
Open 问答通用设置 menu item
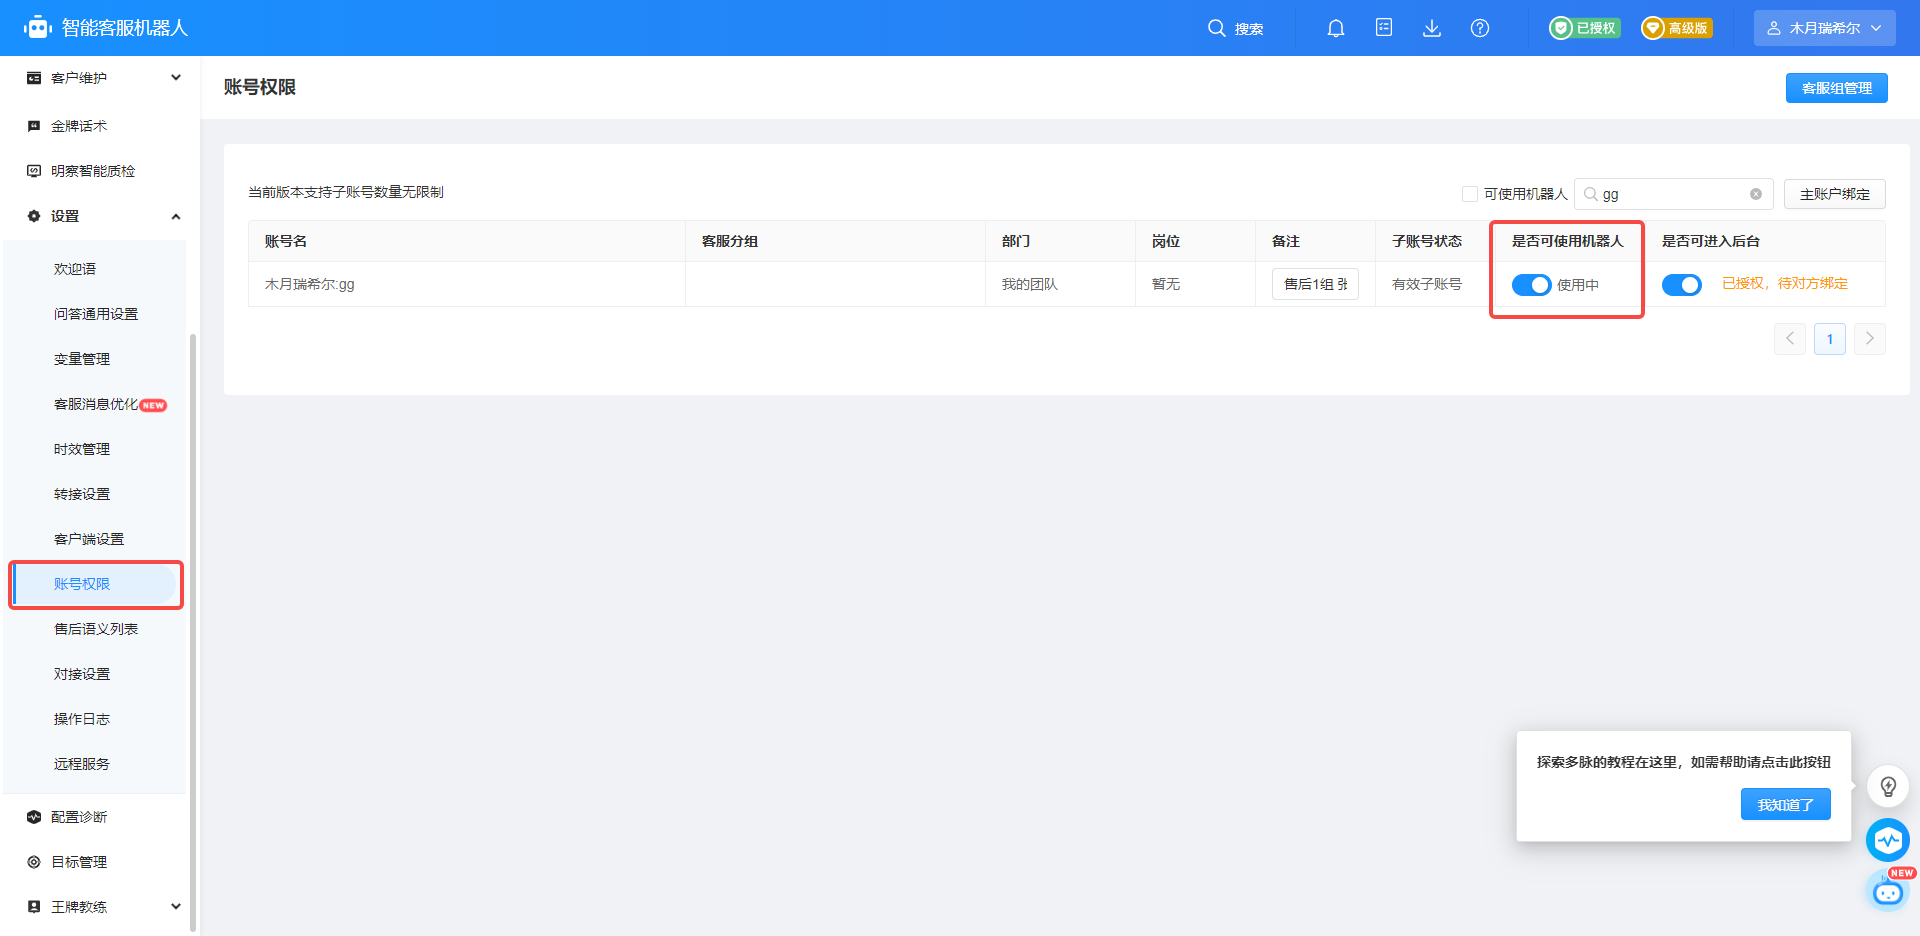click(95, 314)
